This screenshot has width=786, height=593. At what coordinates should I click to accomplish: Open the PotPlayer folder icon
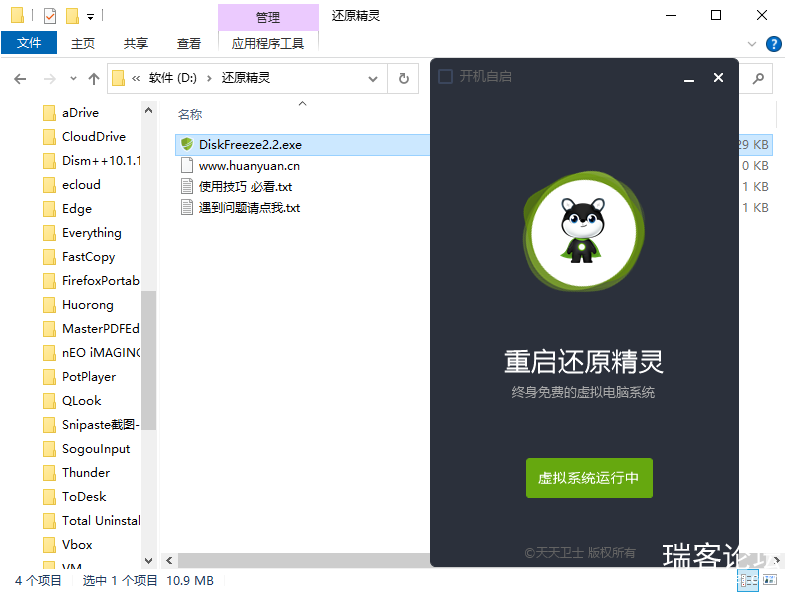click(50, 376)
